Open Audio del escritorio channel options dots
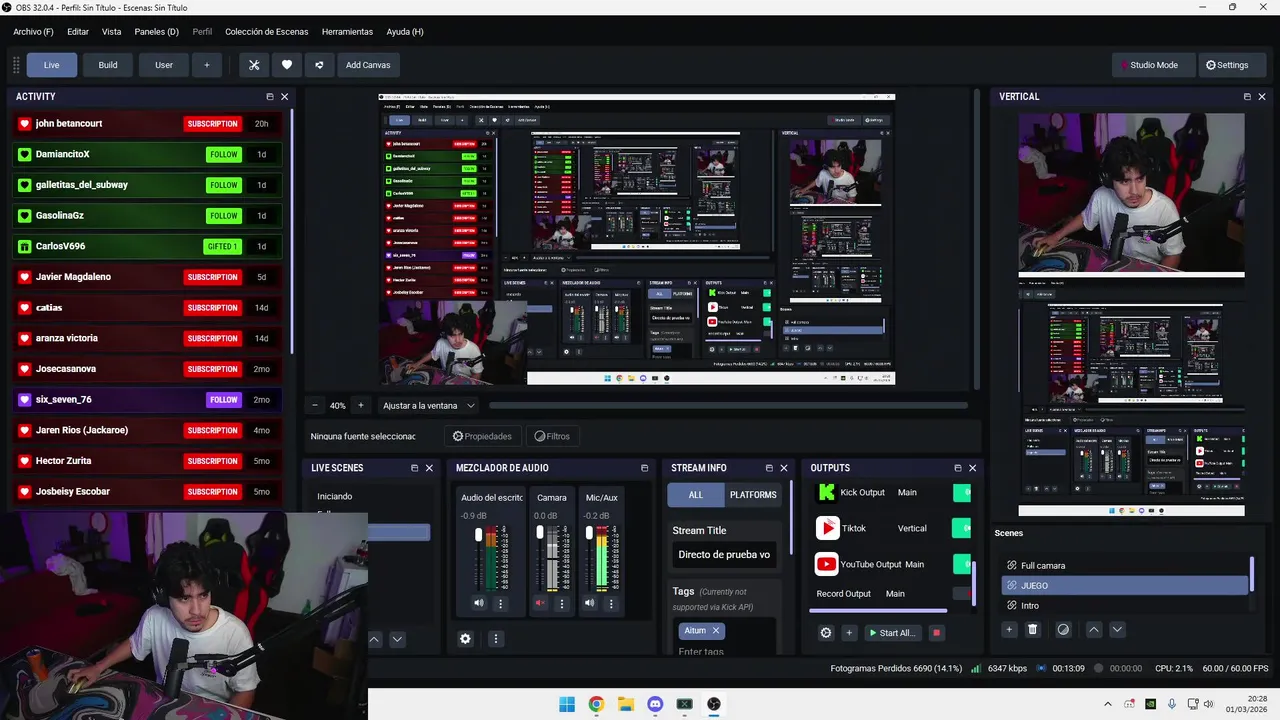This screenshot has height=720, width=1280. 501,603
